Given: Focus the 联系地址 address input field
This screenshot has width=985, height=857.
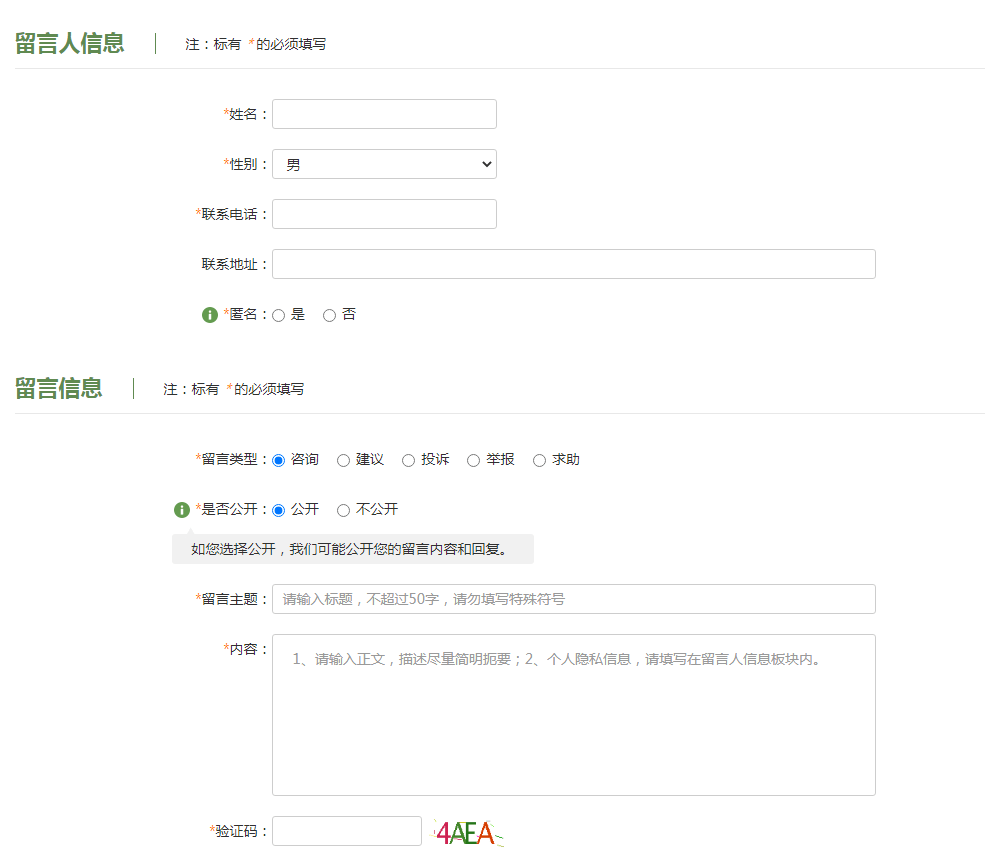Looking at the screenshot, I should tap(574, 264).
